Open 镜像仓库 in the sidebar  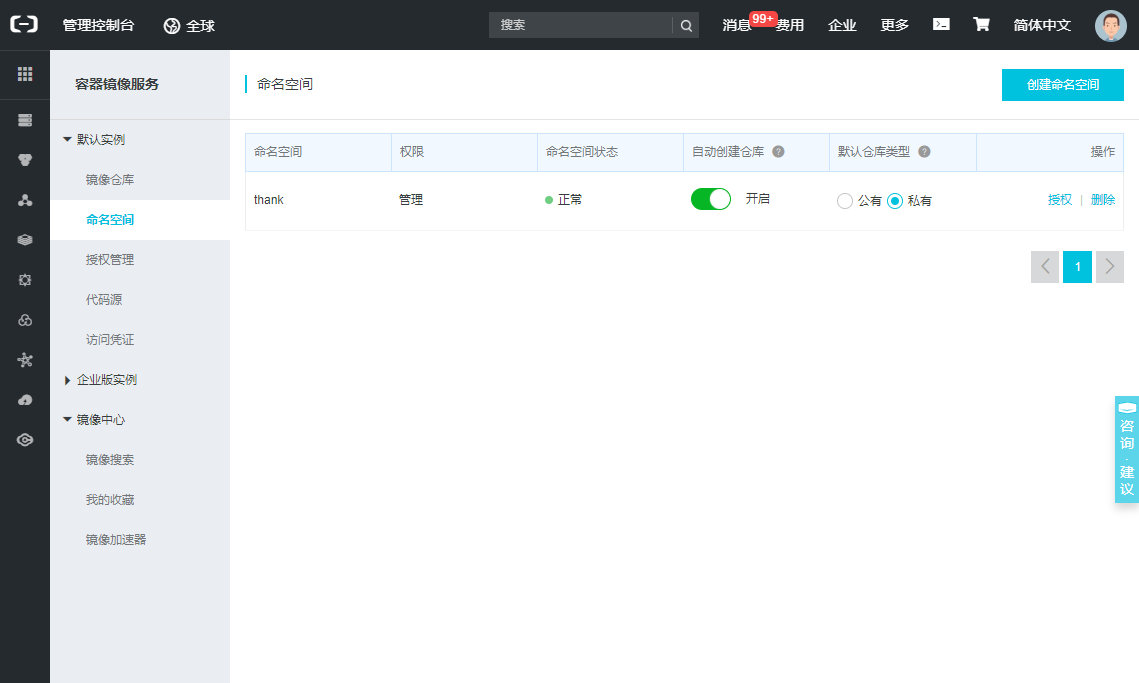(x=110, y=180)
